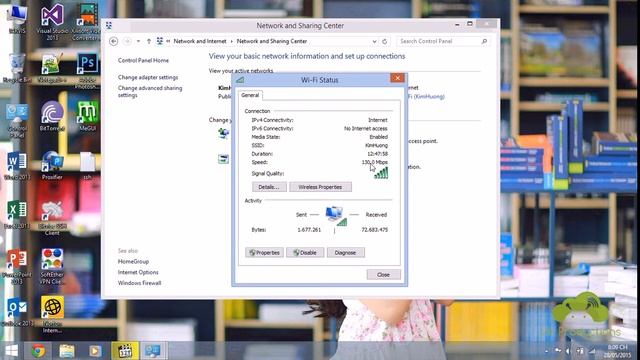Go up one level in Control Panel
This screenshot has height=360, width=640.
click(149, 41)
